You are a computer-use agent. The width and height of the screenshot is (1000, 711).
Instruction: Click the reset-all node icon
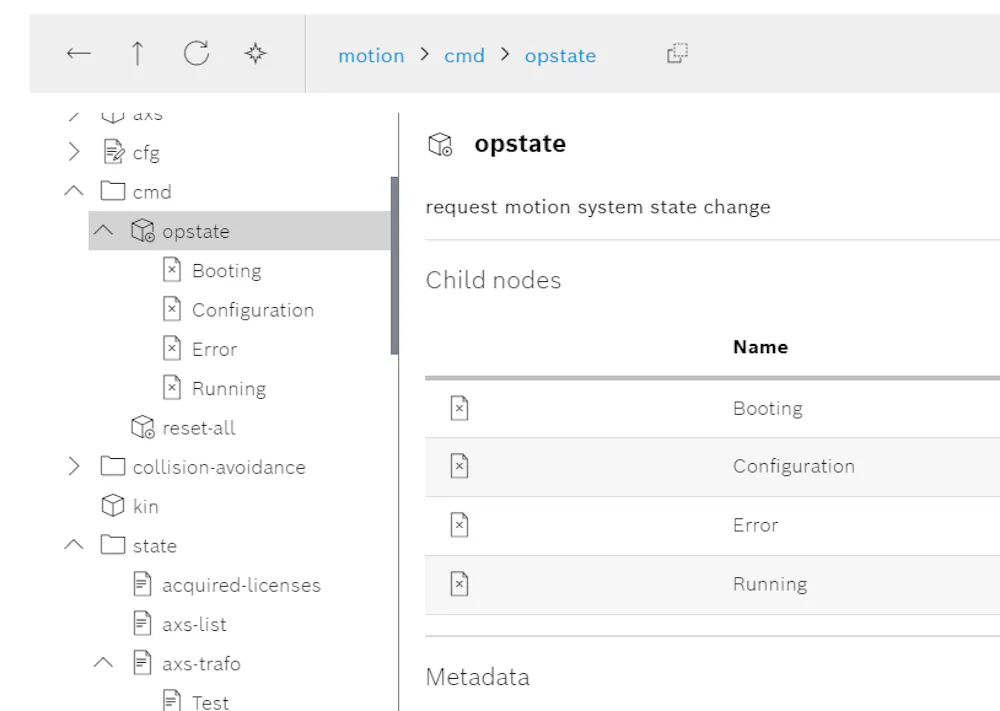point(140,427)
